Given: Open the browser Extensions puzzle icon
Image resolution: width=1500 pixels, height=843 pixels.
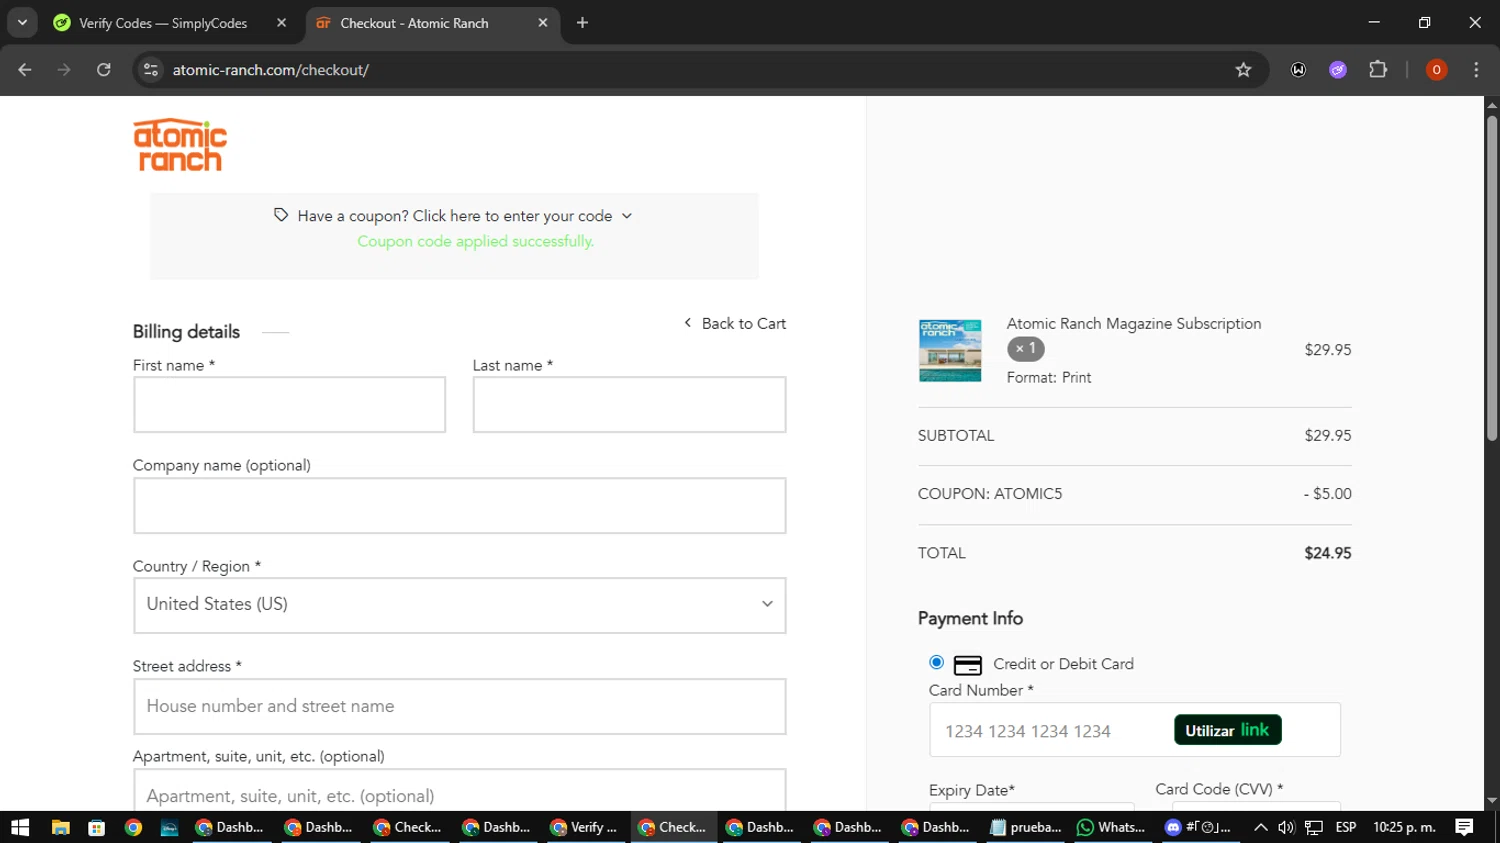Looking at the screenshot, I should [1378, 70].
